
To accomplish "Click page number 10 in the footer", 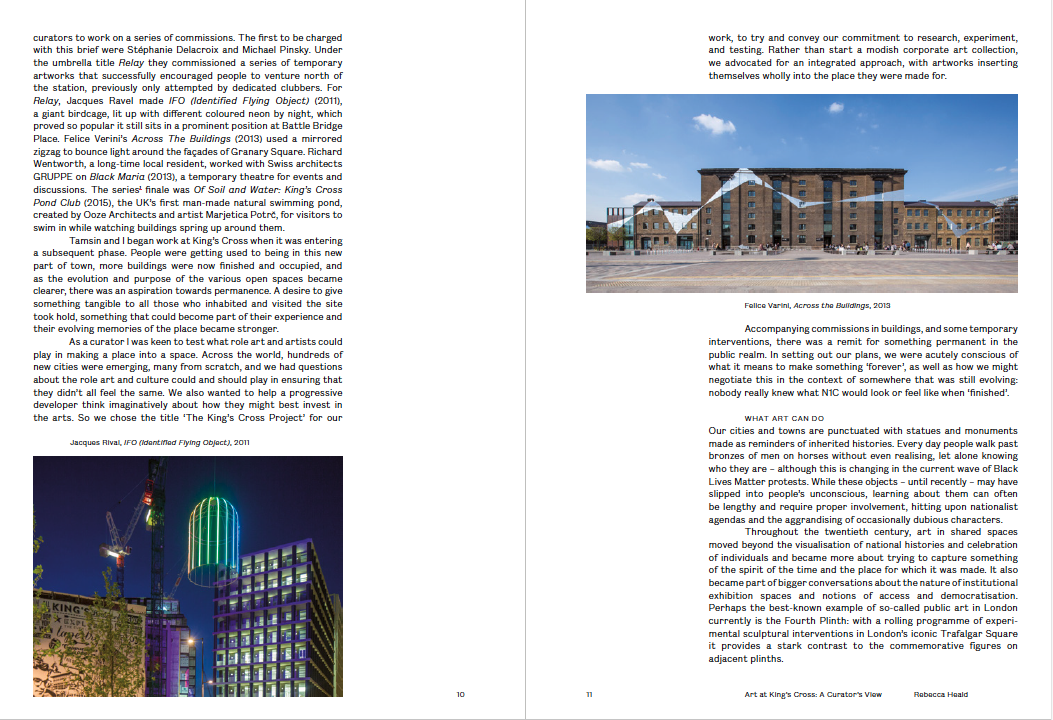I will tap(460, 694).
